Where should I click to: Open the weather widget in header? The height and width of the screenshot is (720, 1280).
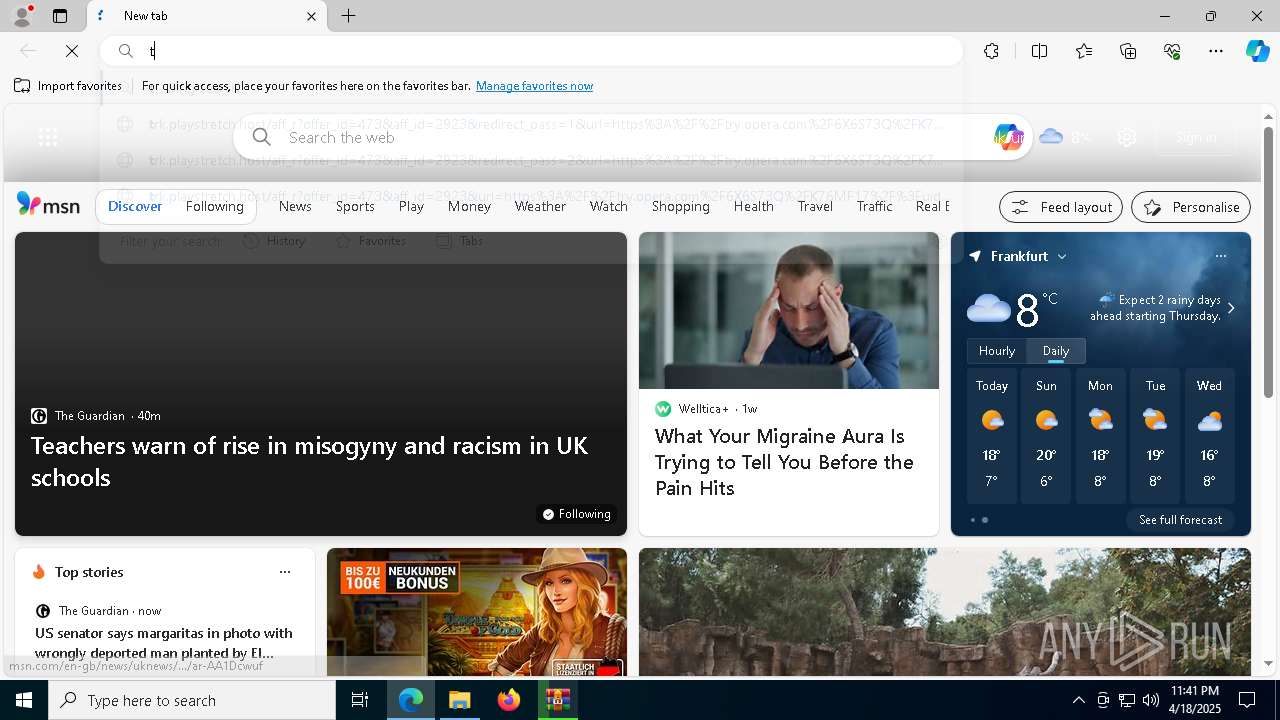point(1065,137)
